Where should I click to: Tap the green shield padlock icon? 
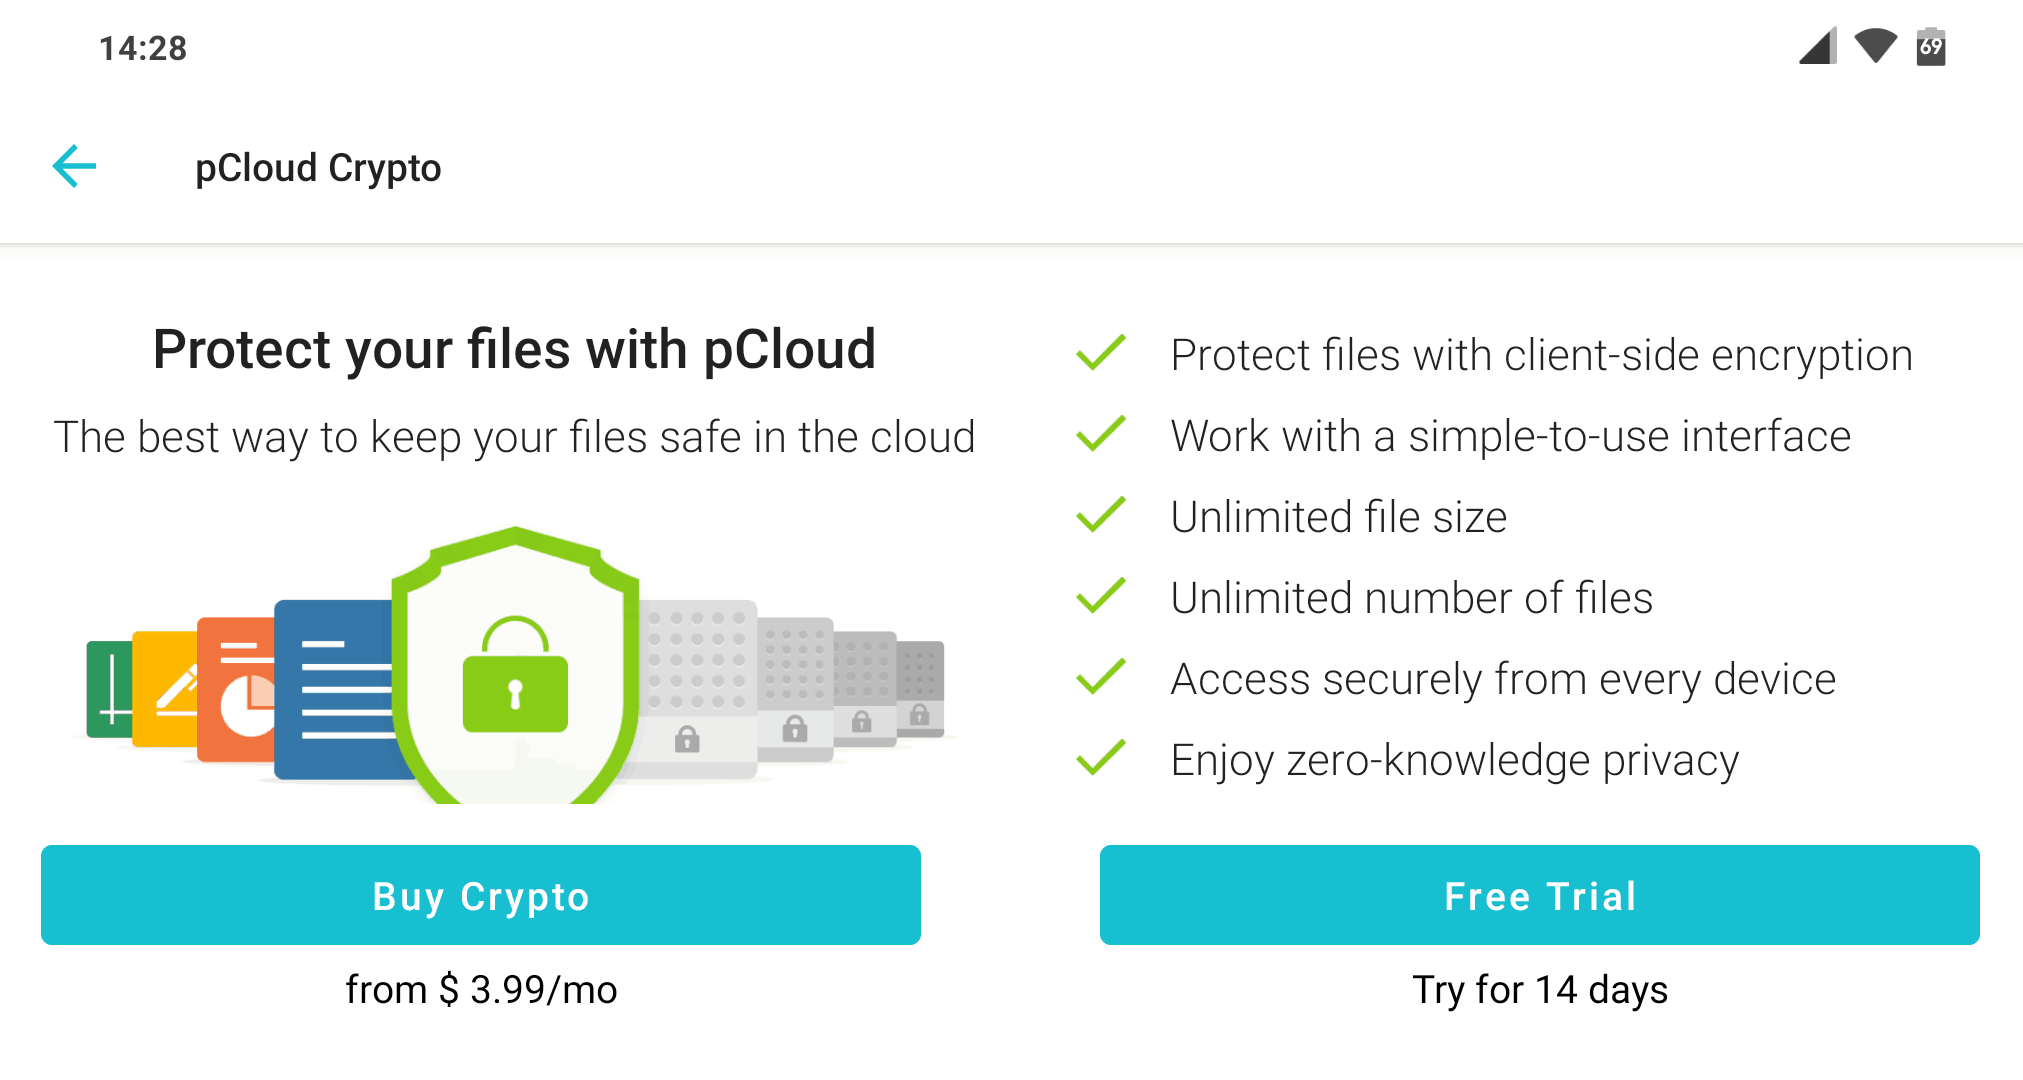tap(515, 665)
